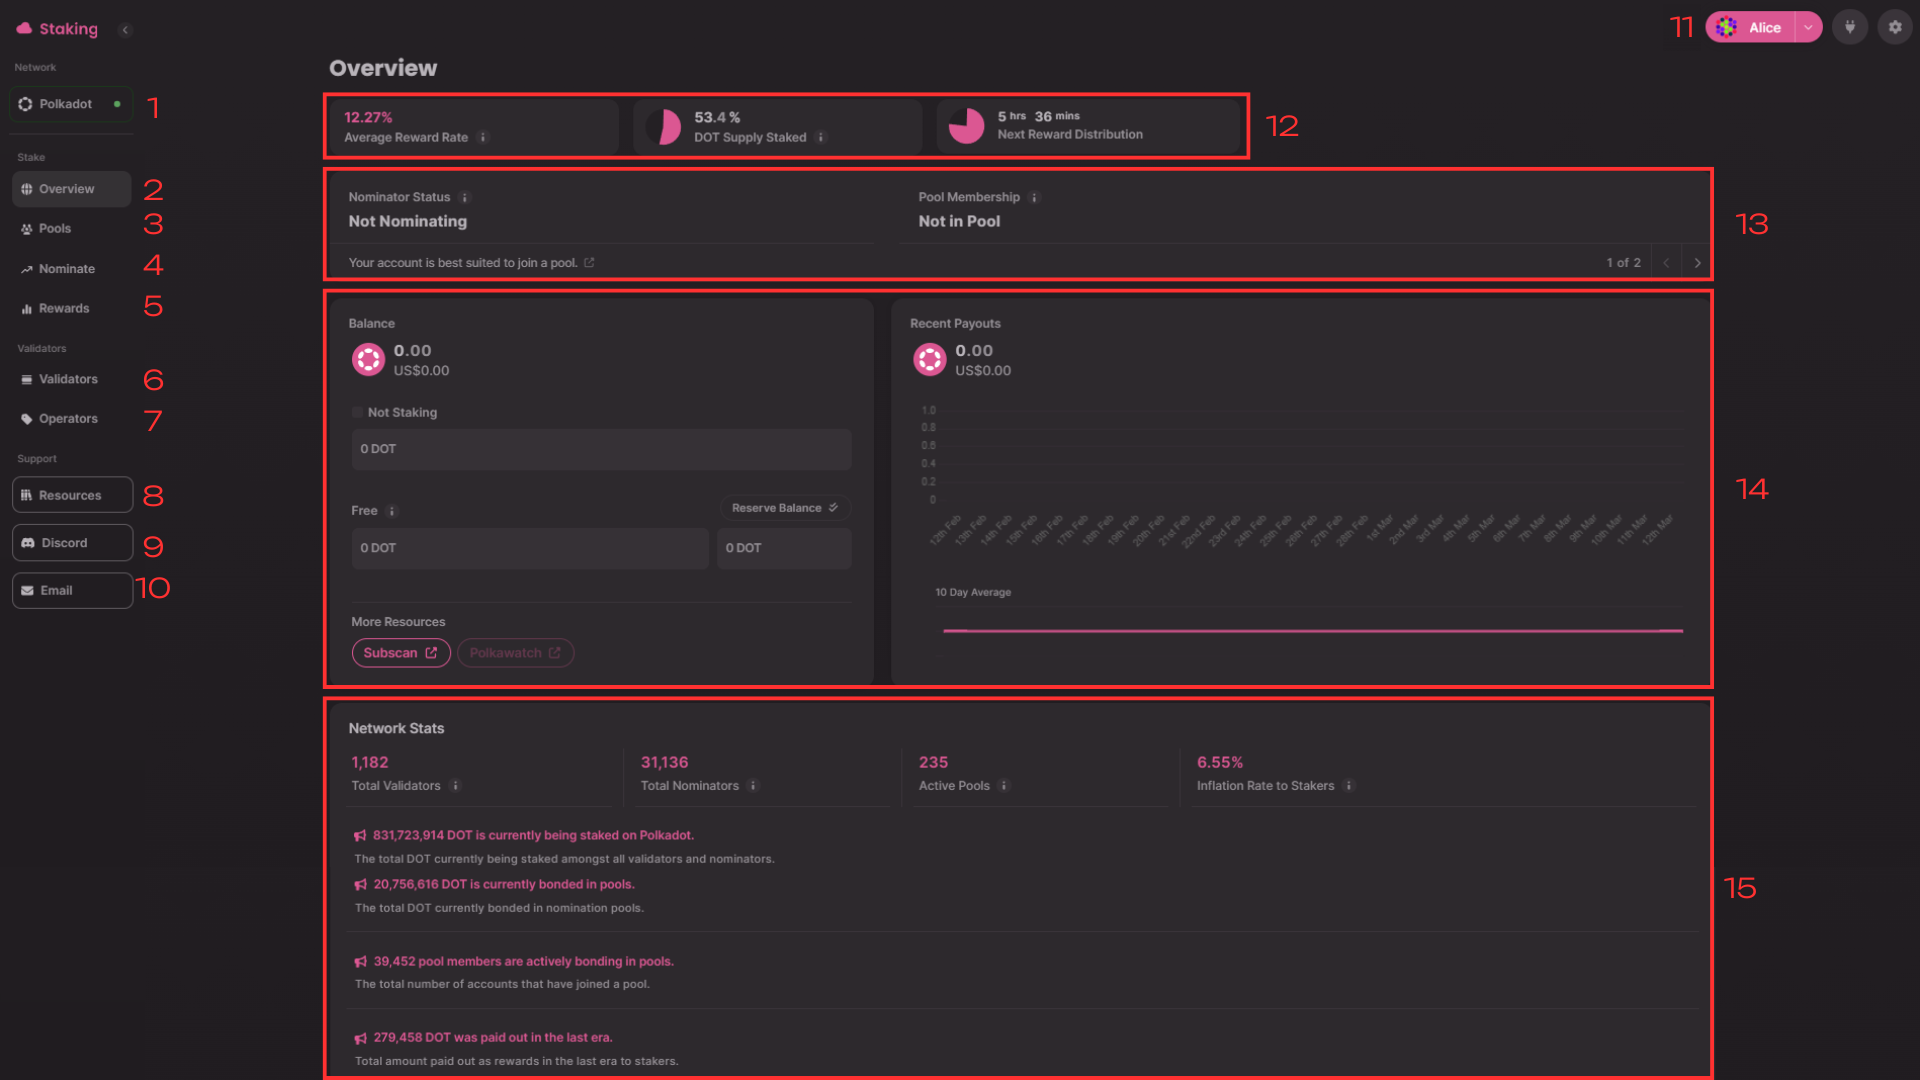Open the settings gear icon
The width and height of the screenshot is (1920, 1080).
click(1895, 28)
